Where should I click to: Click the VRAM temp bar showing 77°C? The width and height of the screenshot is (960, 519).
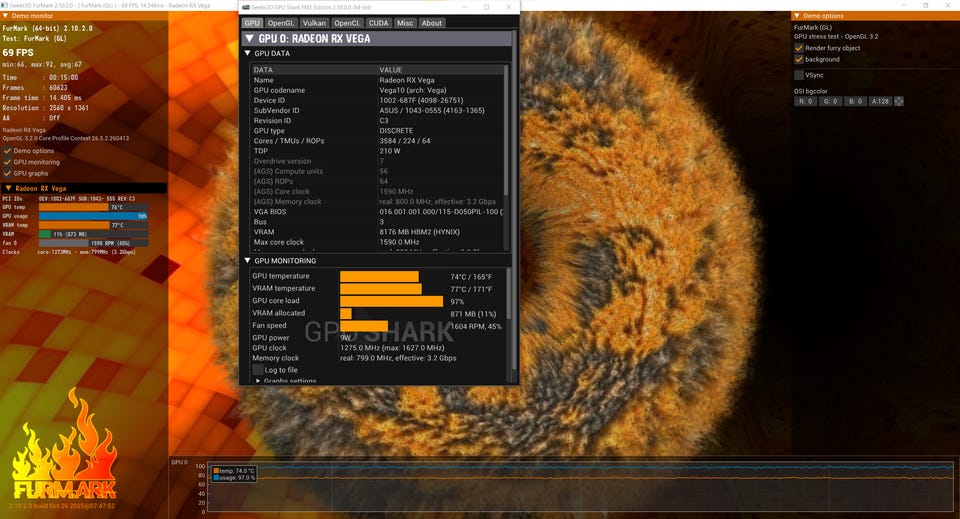coord(93,225)
